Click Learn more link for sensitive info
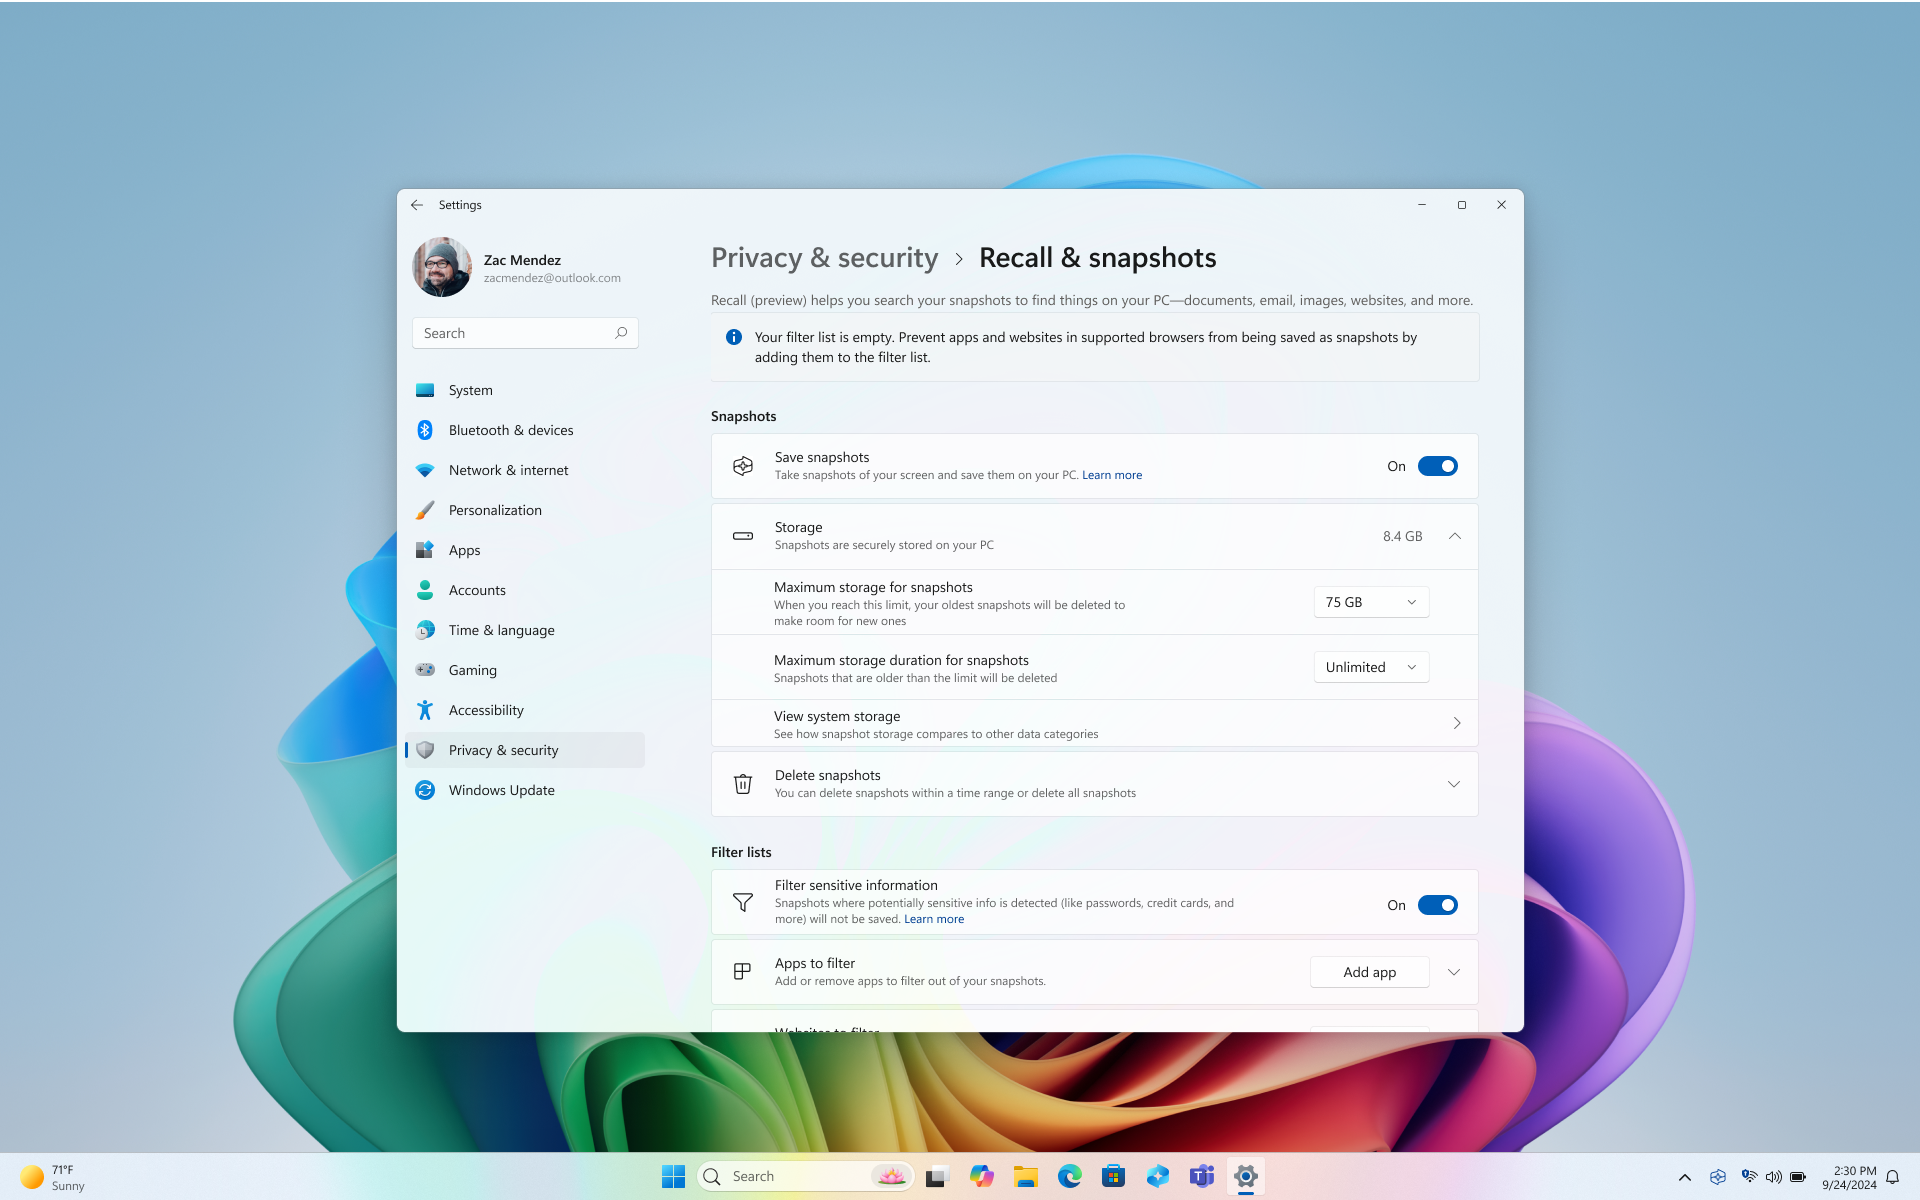Screen dimensions: 1920x1200 934,919
